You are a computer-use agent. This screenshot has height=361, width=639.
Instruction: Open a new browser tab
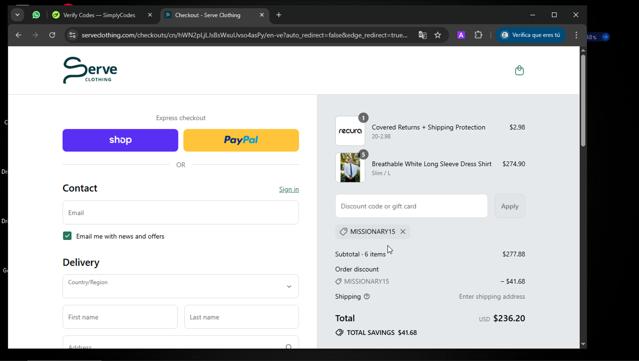(279, 15)
